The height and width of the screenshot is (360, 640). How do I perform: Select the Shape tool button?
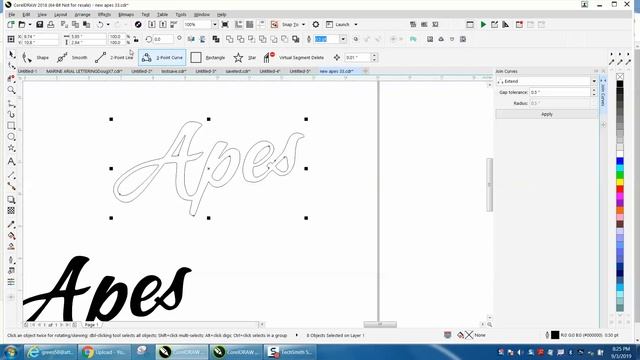[36, 58]
